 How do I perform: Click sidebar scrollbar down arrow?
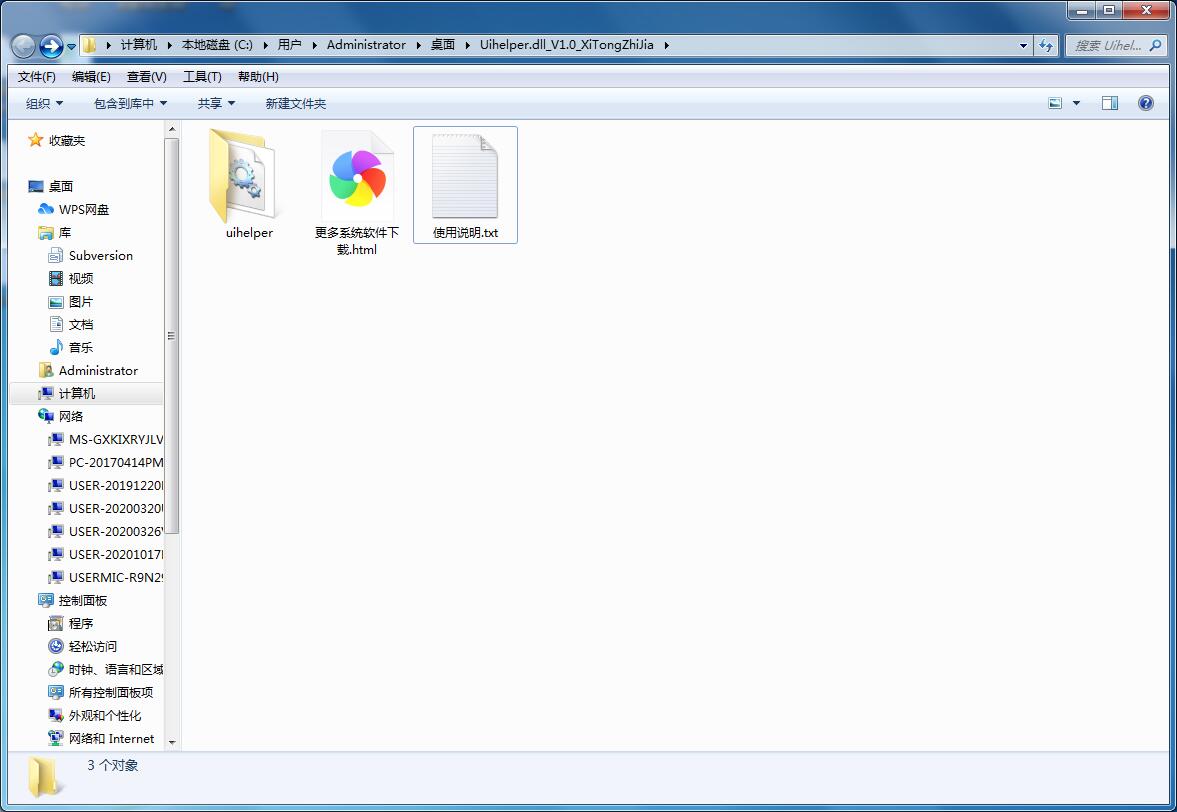click(172, 742)
